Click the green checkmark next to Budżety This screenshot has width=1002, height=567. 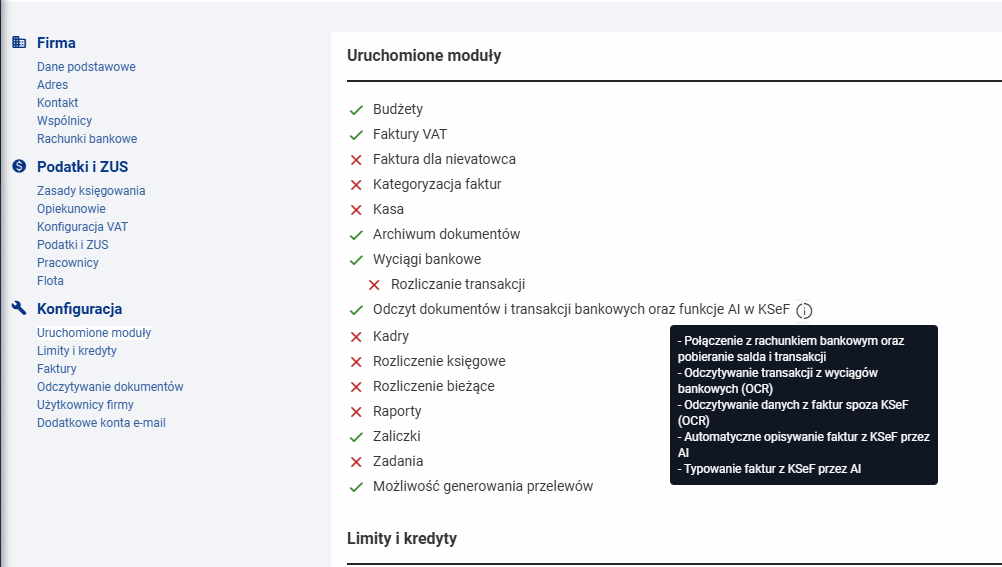(x=356, y=110)
